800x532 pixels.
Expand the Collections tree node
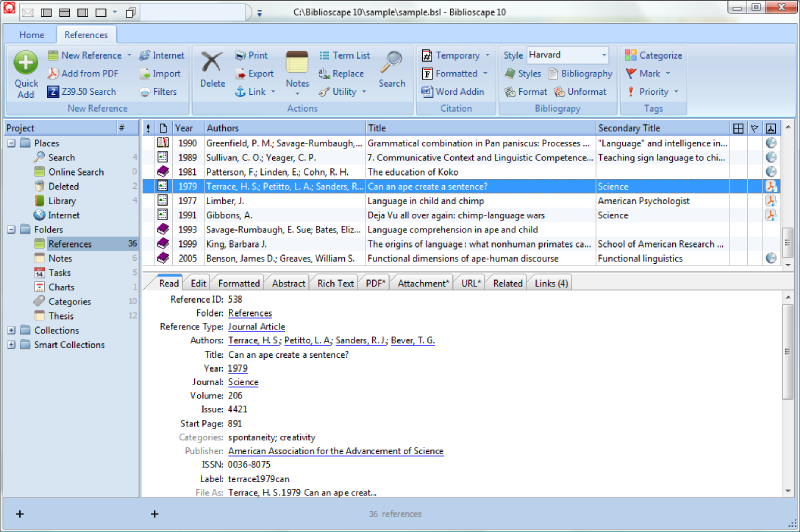coord(11,331)
